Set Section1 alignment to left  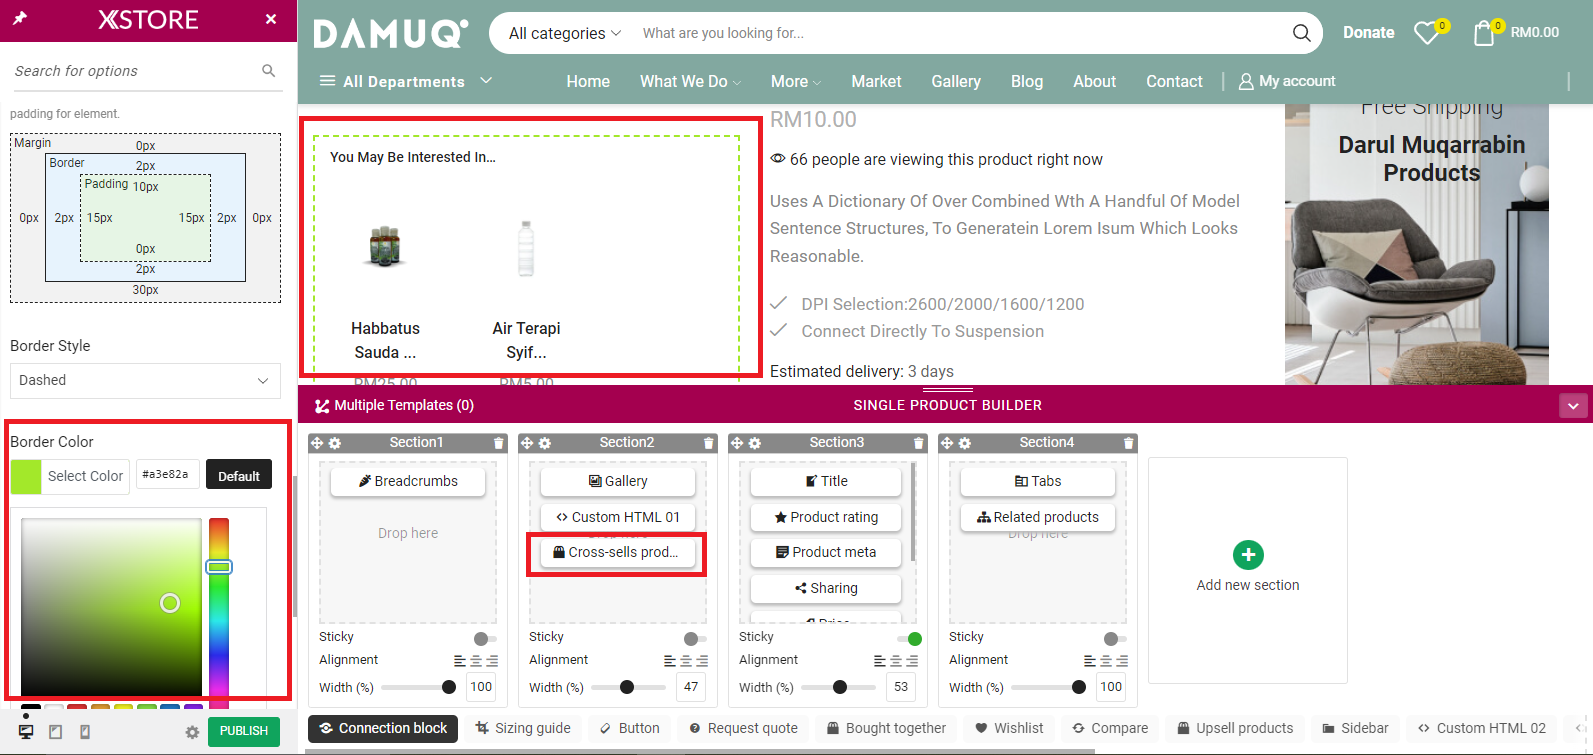pos(460,661)
